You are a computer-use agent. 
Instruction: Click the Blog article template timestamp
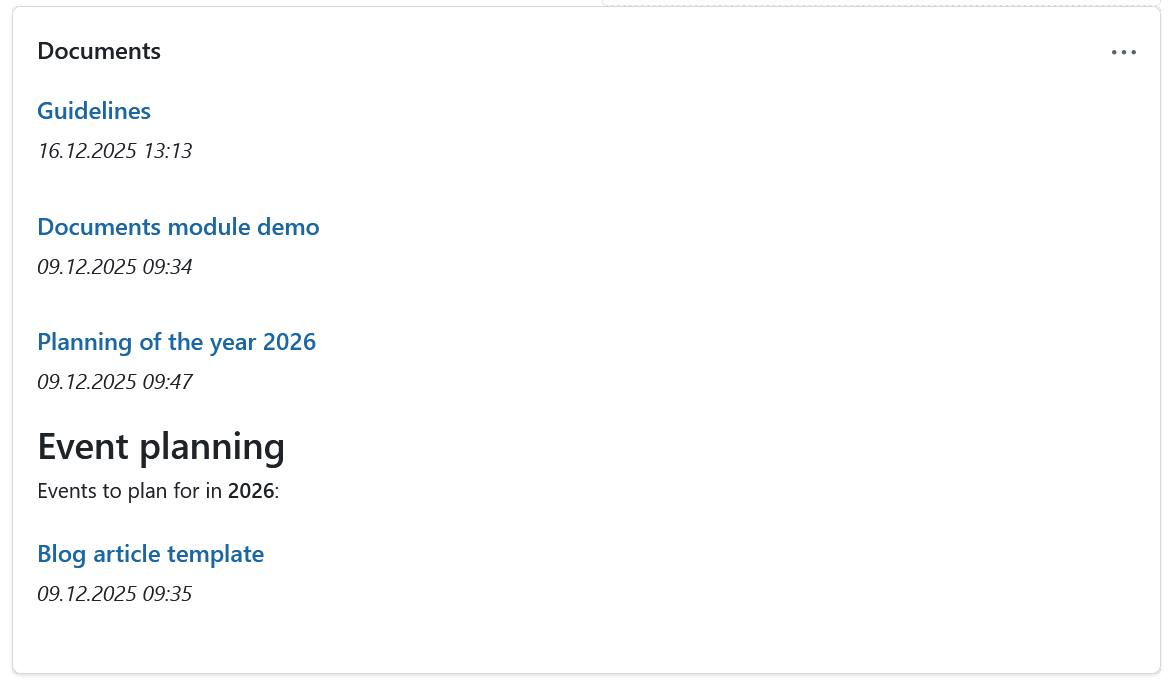(114, 593)
